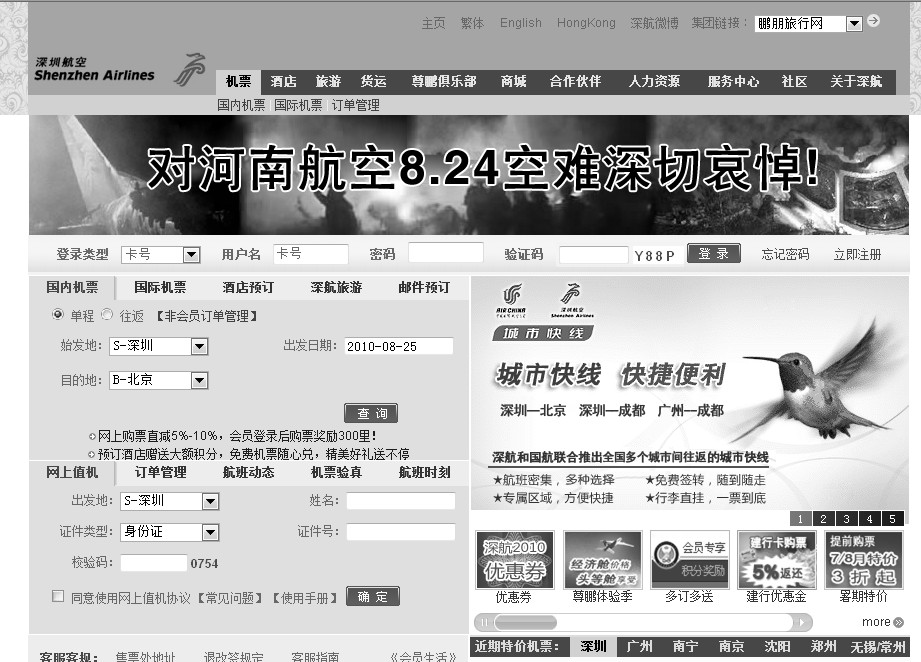
Task: Show banner slide 2
Action: (x=823, y=519)
